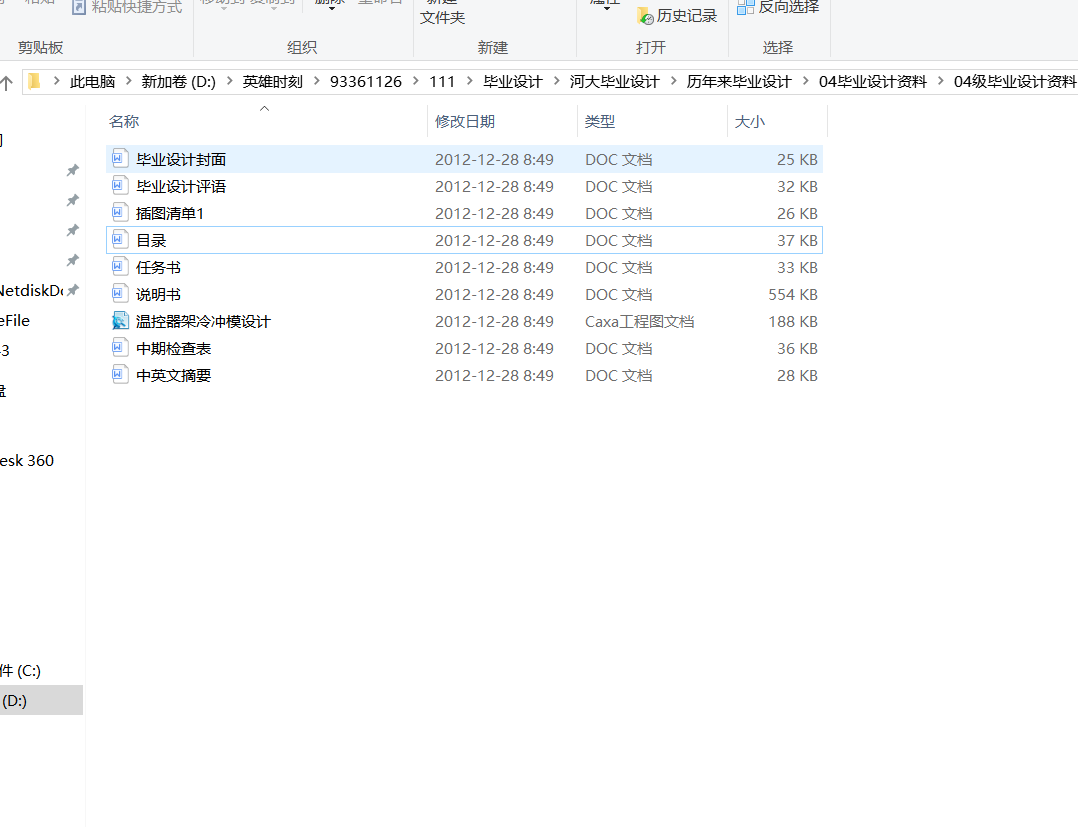Click the Caxa icon of 温控器架冷冲模设计
The width and height of the screenshot is (1078, 827).
[120, 321]
